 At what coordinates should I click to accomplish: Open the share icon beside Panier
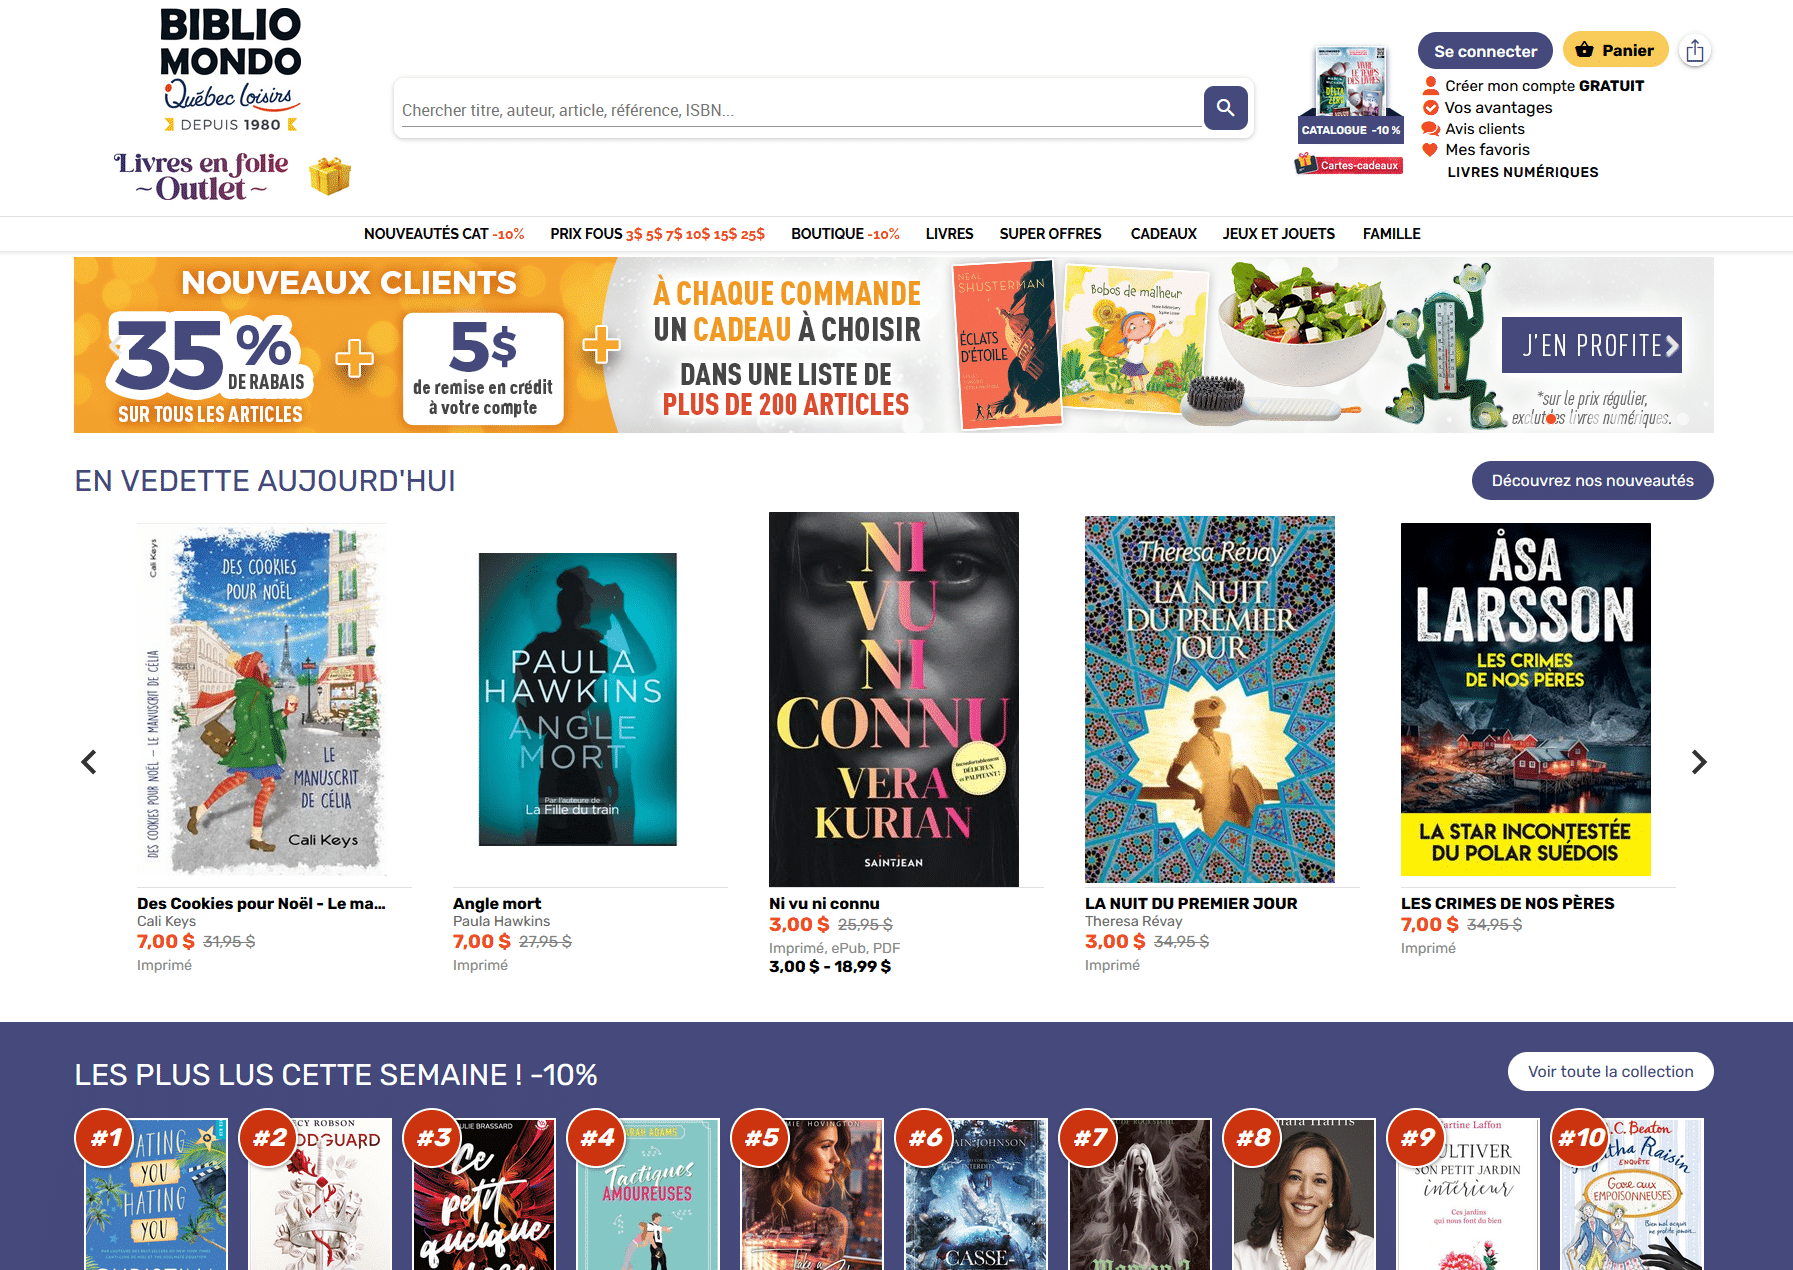point(1694,51)
